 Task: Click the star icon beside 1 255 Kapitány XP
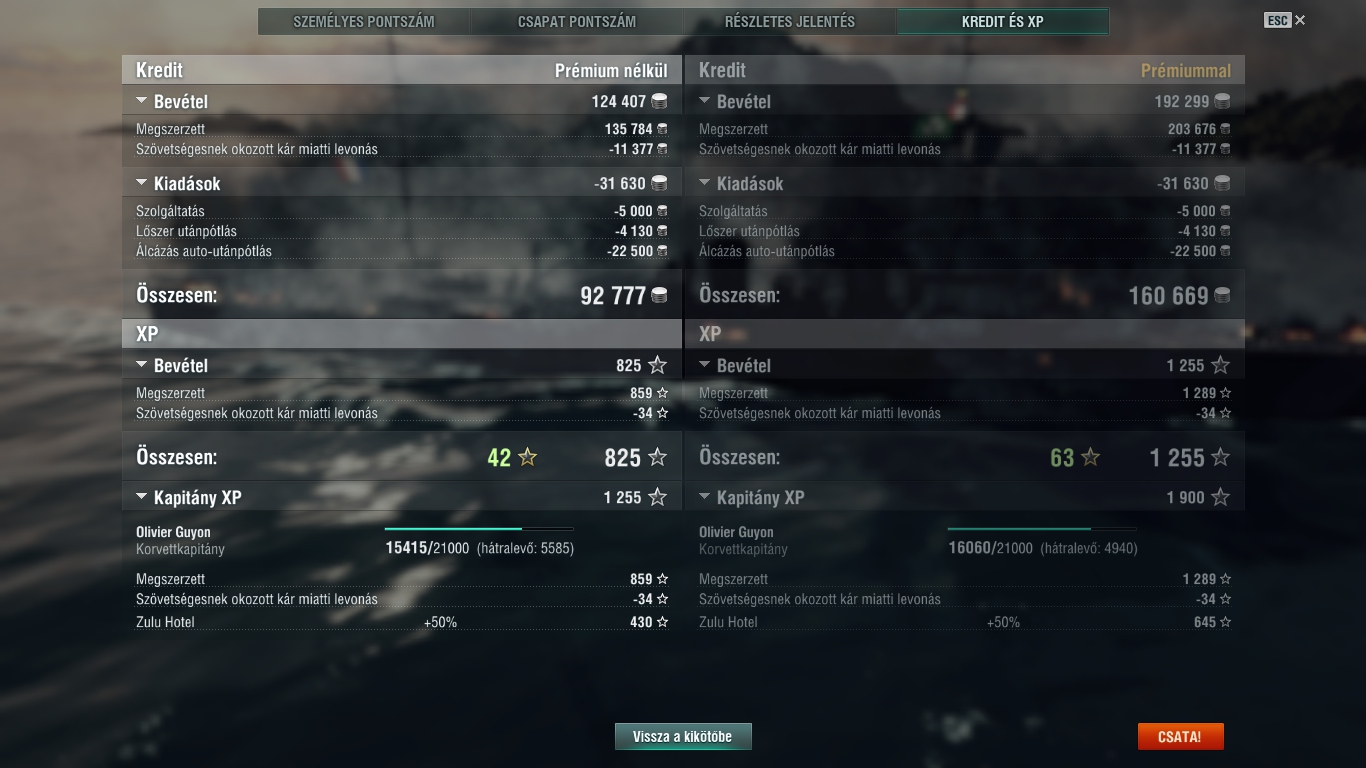657,497
